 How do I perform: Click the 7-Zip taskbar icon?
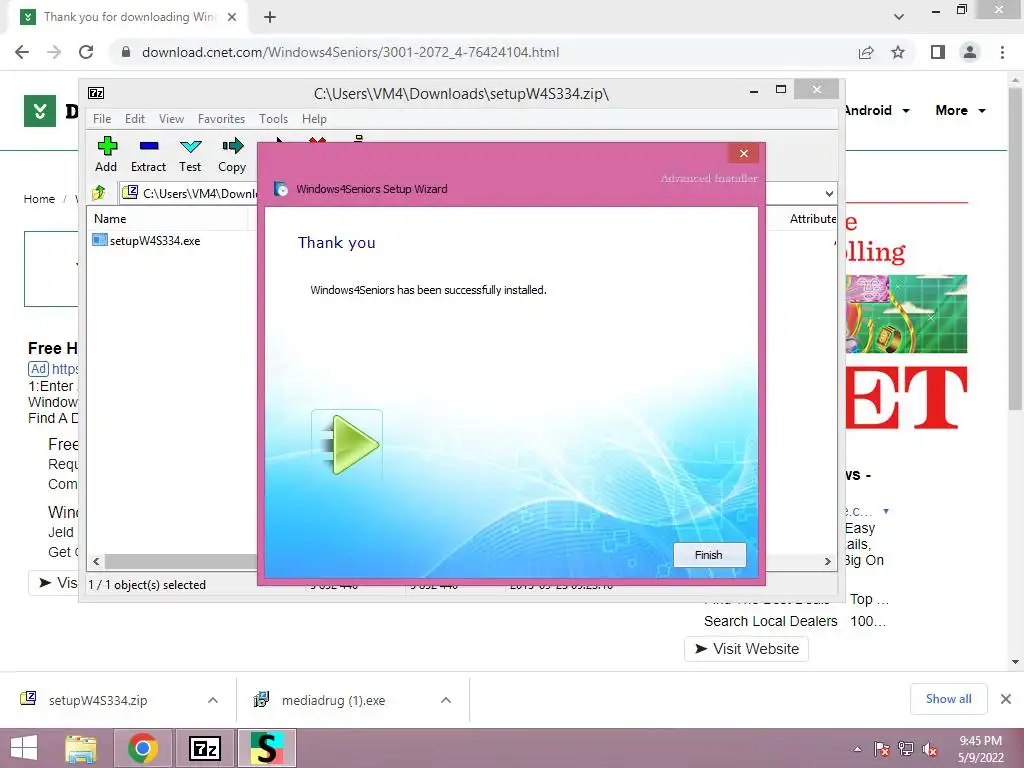coord(204,748)
